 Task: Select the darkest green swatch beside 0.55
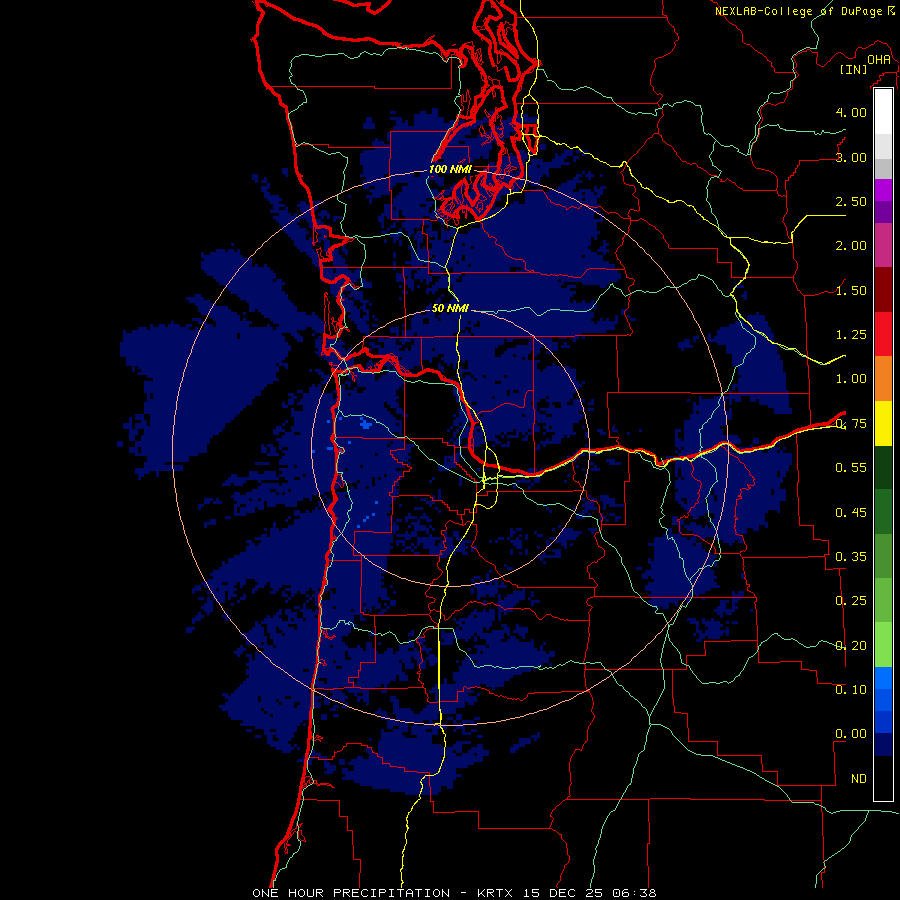click(x=883, y=467)
